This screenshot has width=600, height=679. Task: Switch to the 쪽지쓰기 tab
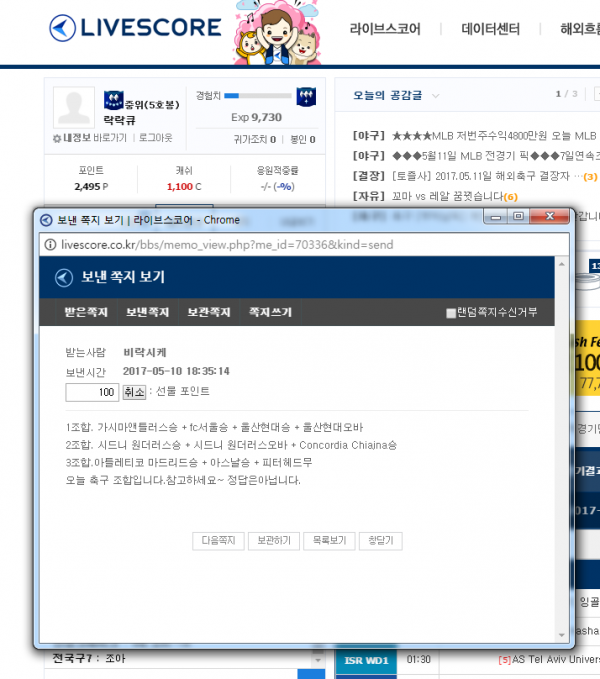click(x=271, y=312)
